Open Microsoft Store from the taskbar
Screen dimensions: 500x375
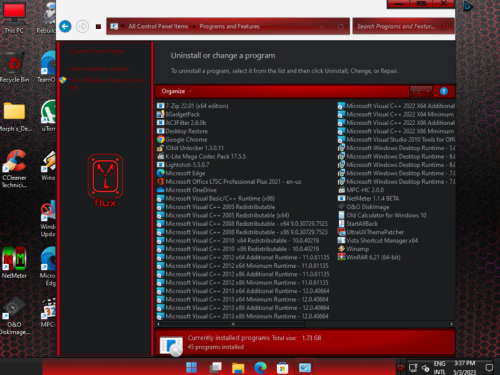[282, 368]
